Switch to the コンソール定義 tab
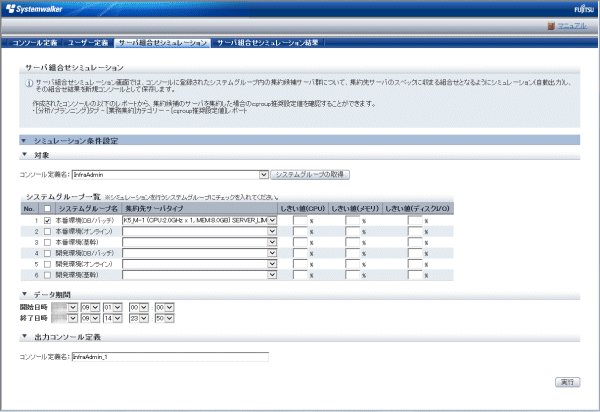The image size is (600, 412). tap(35, 44)
